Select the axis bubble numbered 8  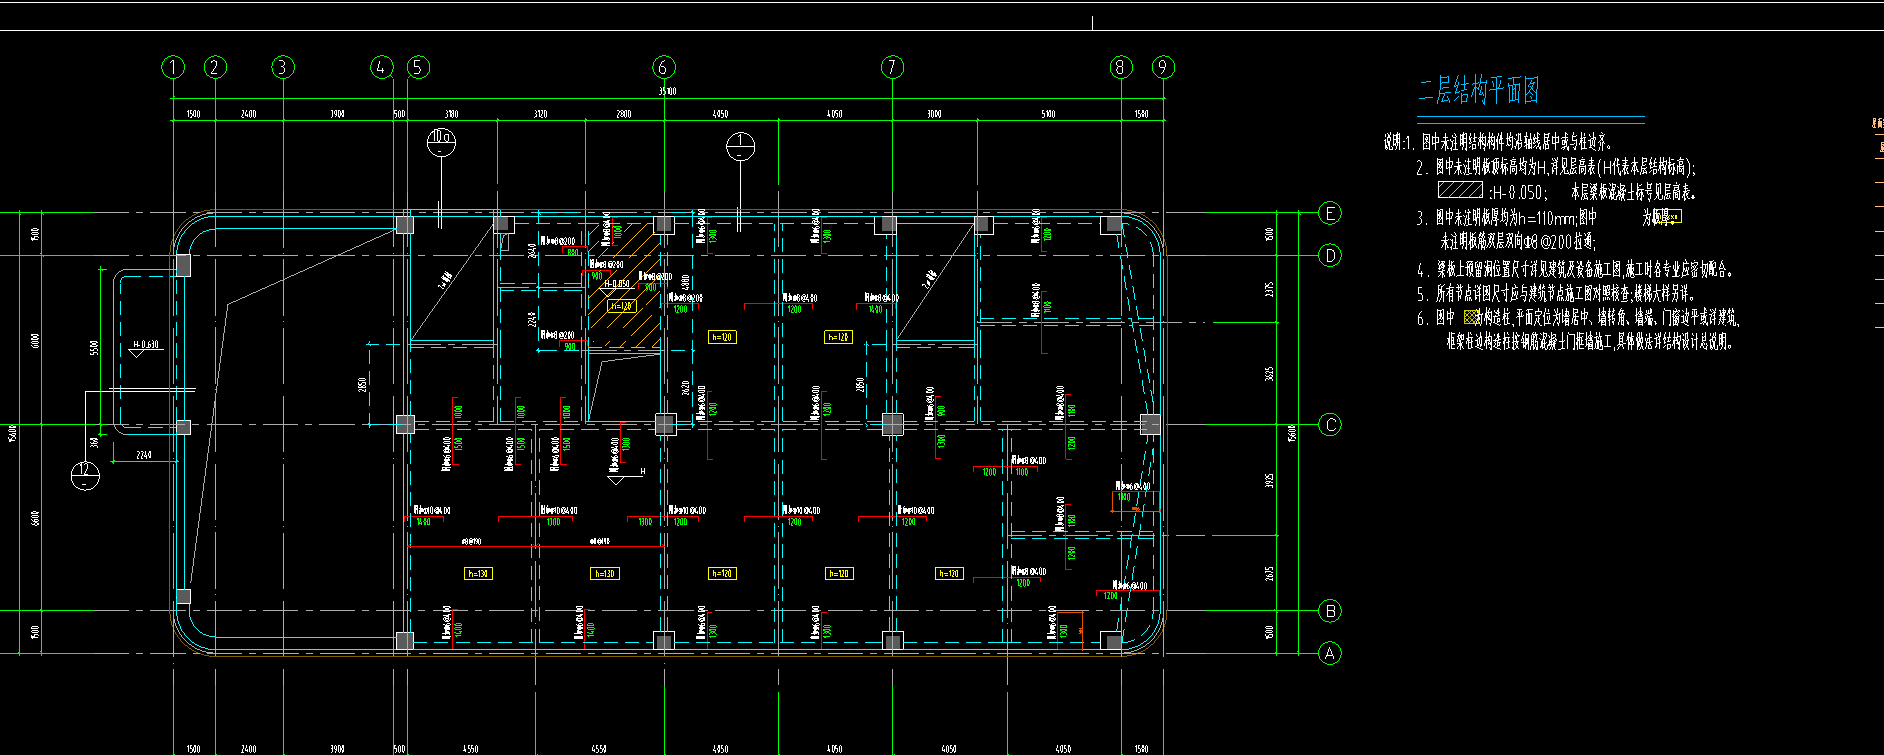pyautogui.click(x=1120, y=67)
